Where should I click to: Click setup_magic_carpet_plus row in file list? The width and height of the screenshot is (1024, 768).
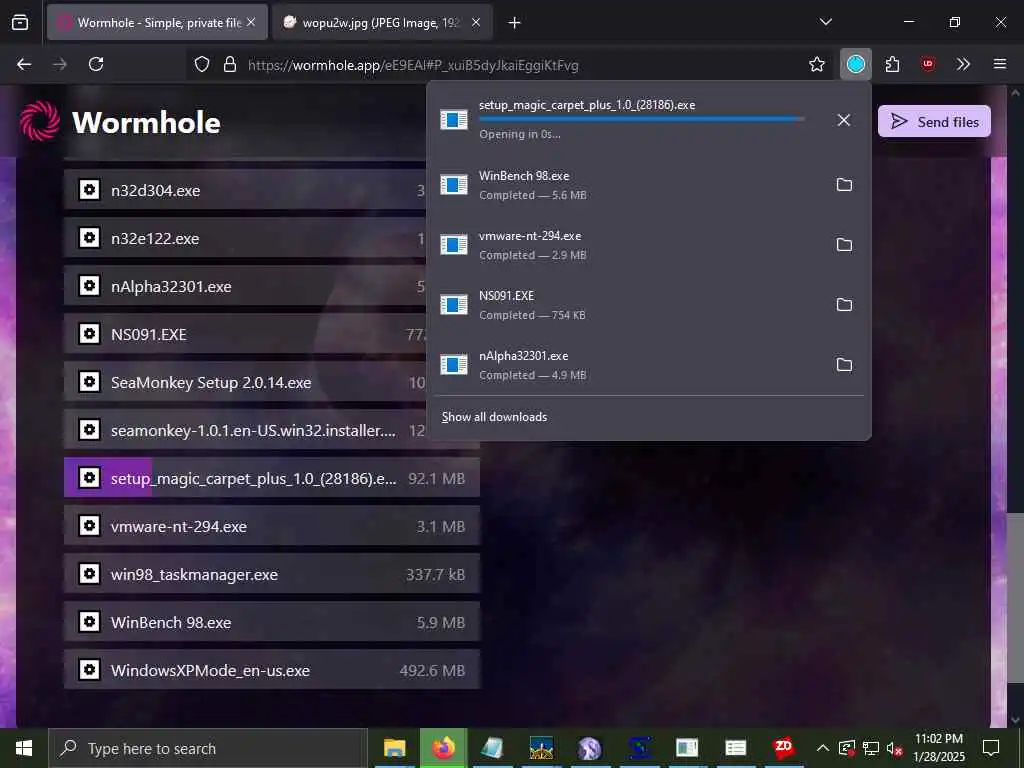coord(272,478)
